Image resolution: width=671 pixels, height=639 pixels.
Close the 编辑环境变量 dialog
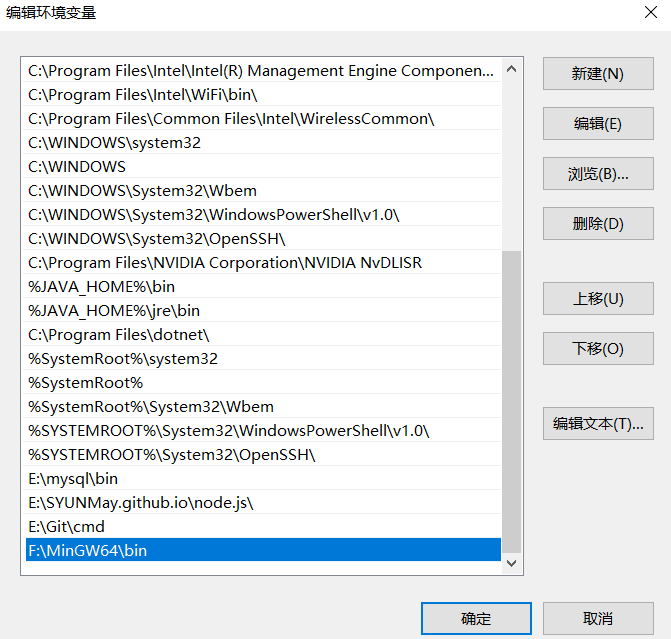tap(651, 12)
